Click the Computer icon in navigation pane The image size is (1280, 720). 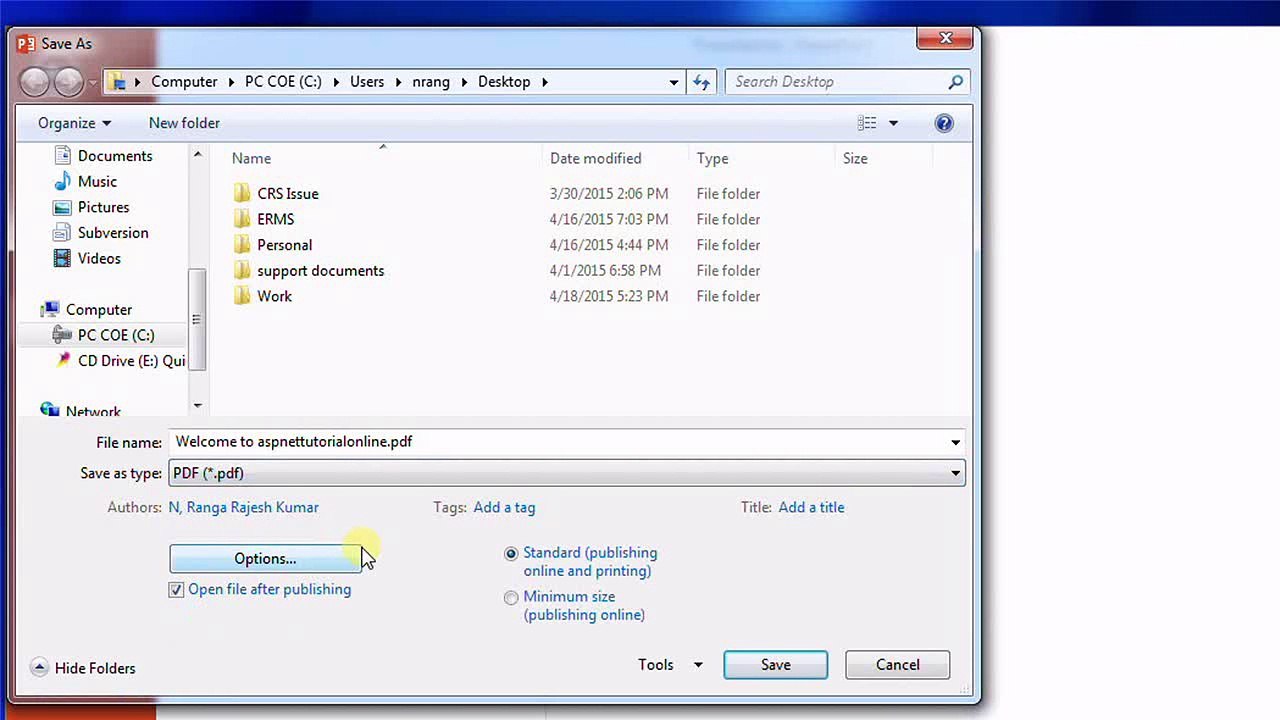point(50,309)
